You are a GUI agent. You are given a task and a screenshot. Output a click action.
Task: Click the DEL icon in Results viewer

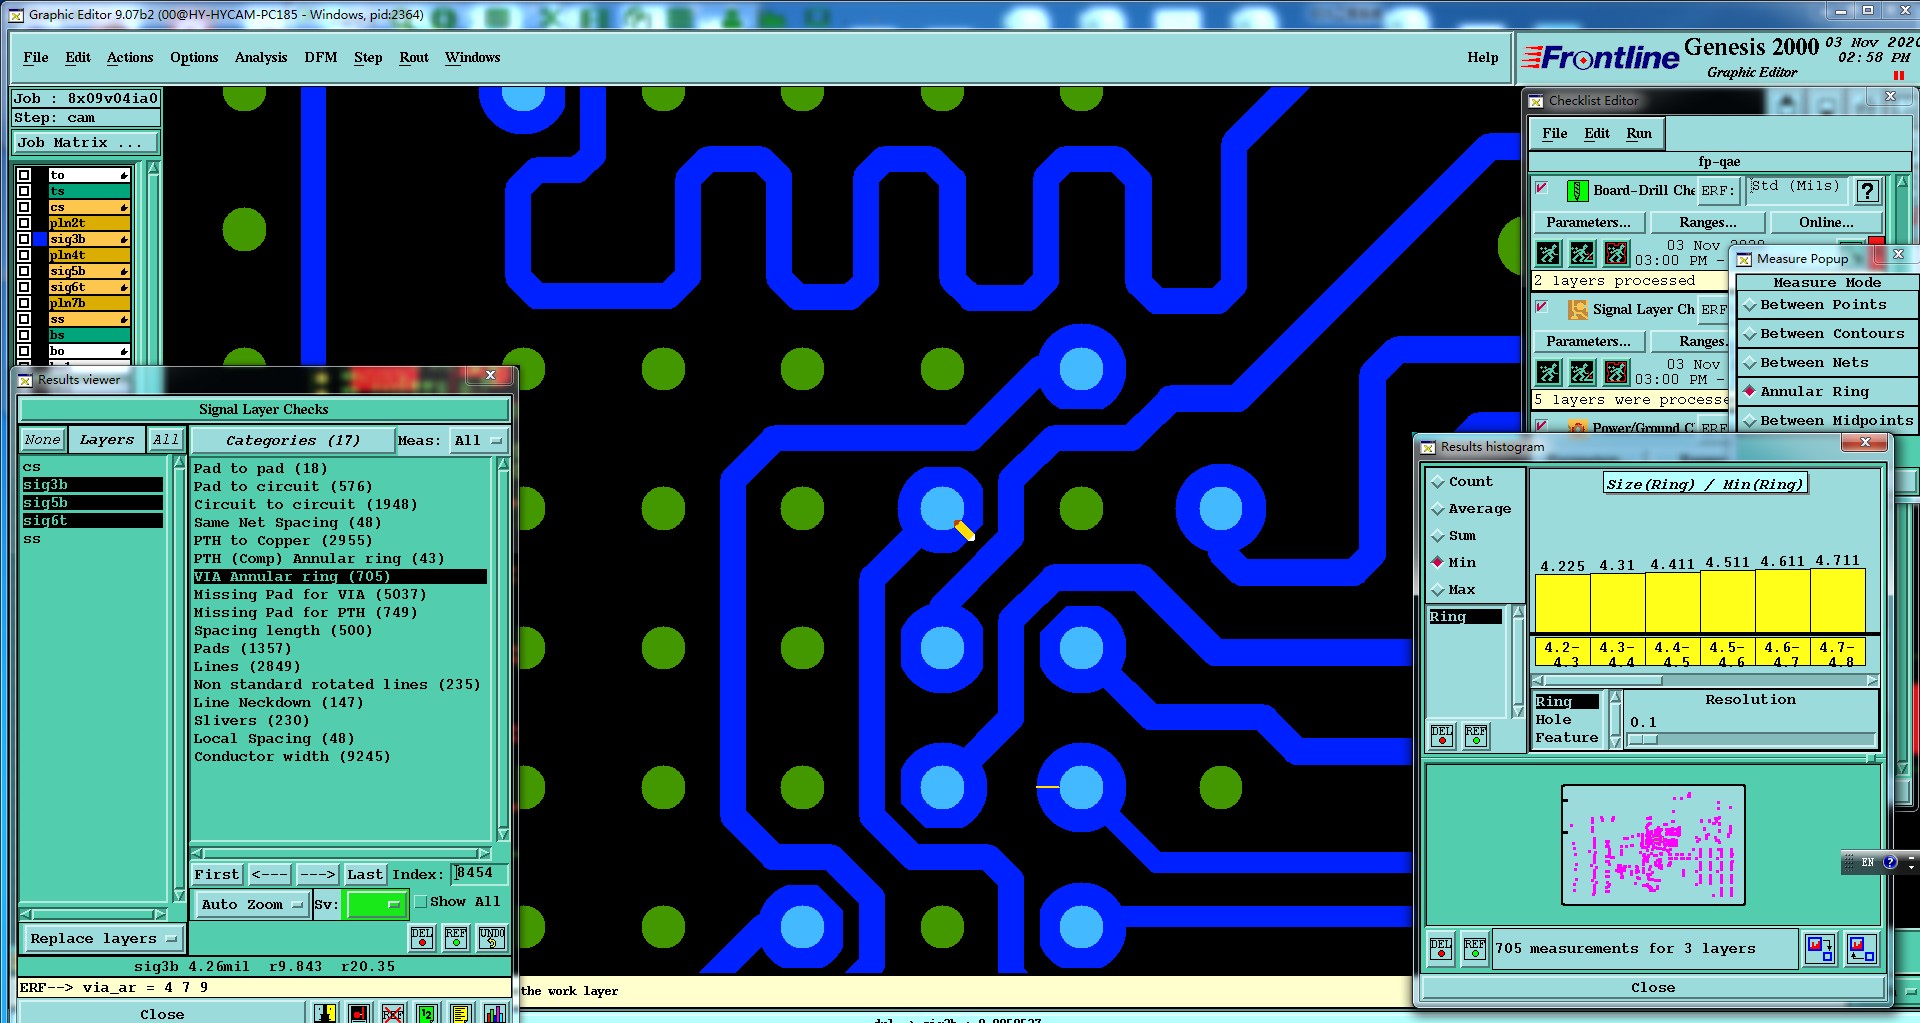[422, 937]
